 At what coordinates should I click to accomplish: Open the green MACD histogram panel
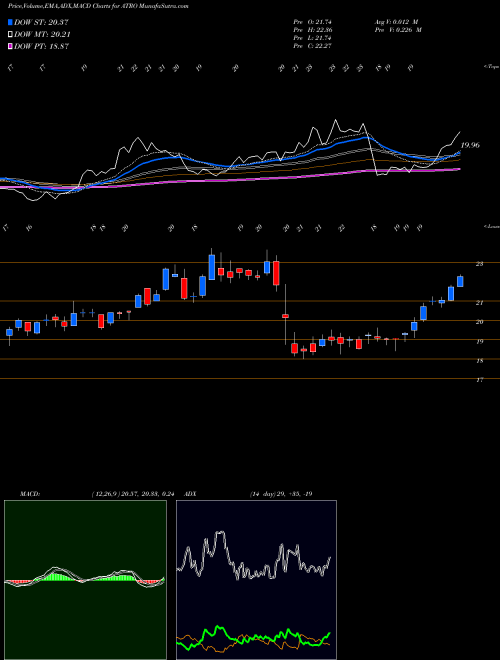pyautogui.click(x=85, y=580)
